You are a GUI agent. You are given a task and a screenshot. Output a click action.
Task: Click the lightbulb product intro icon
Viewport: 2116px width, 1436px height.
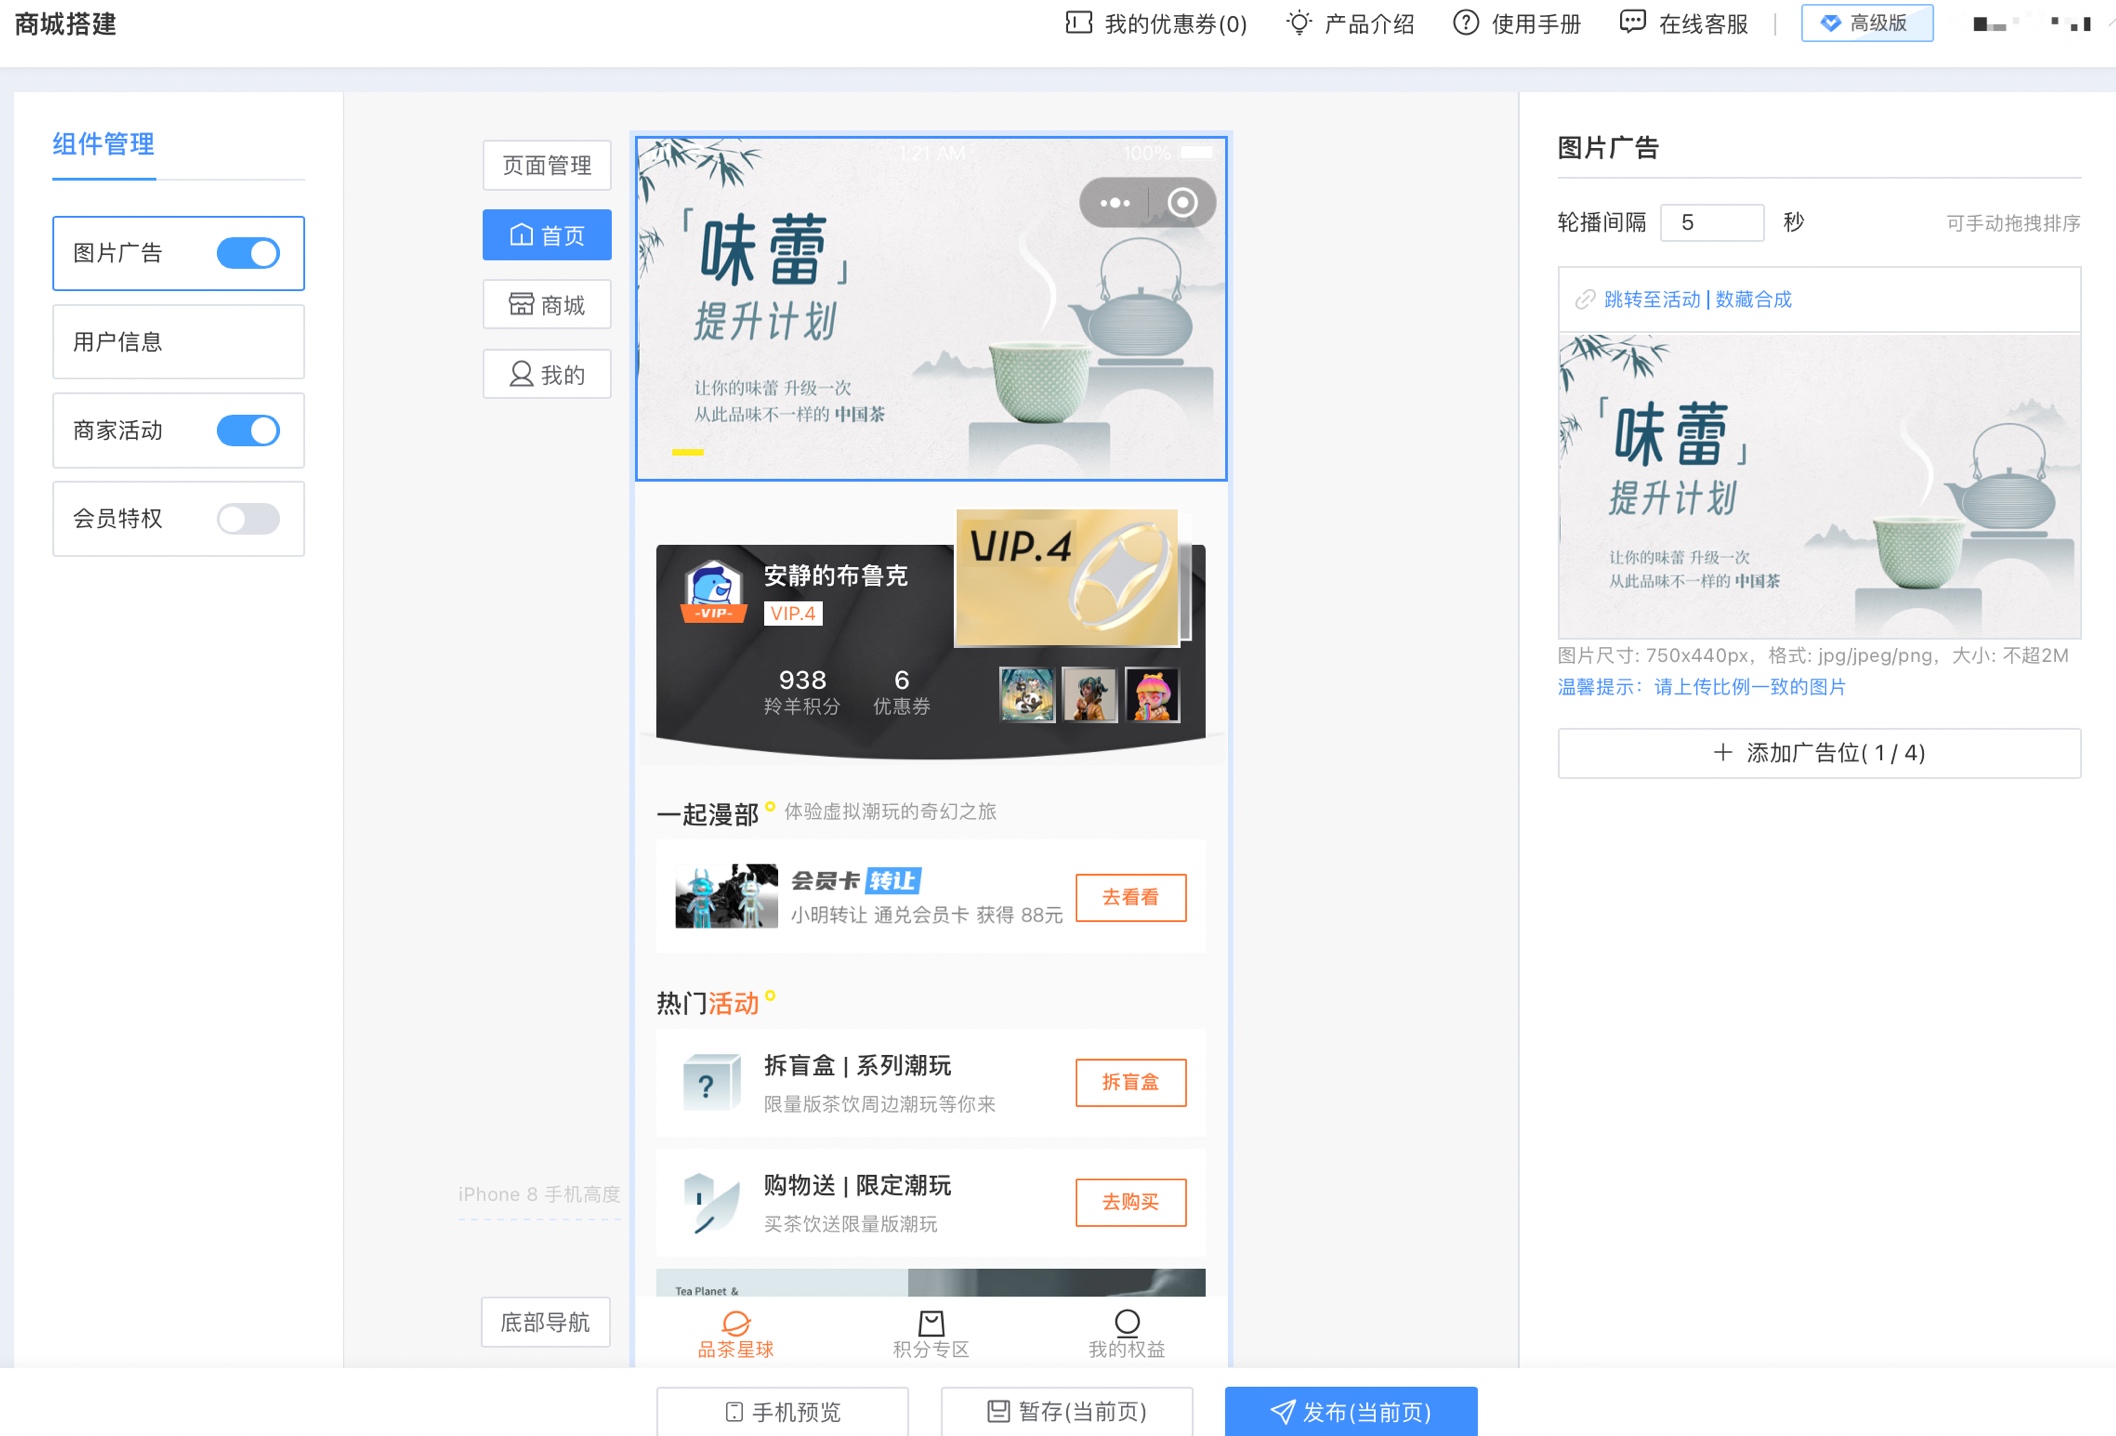(1298, 23)
